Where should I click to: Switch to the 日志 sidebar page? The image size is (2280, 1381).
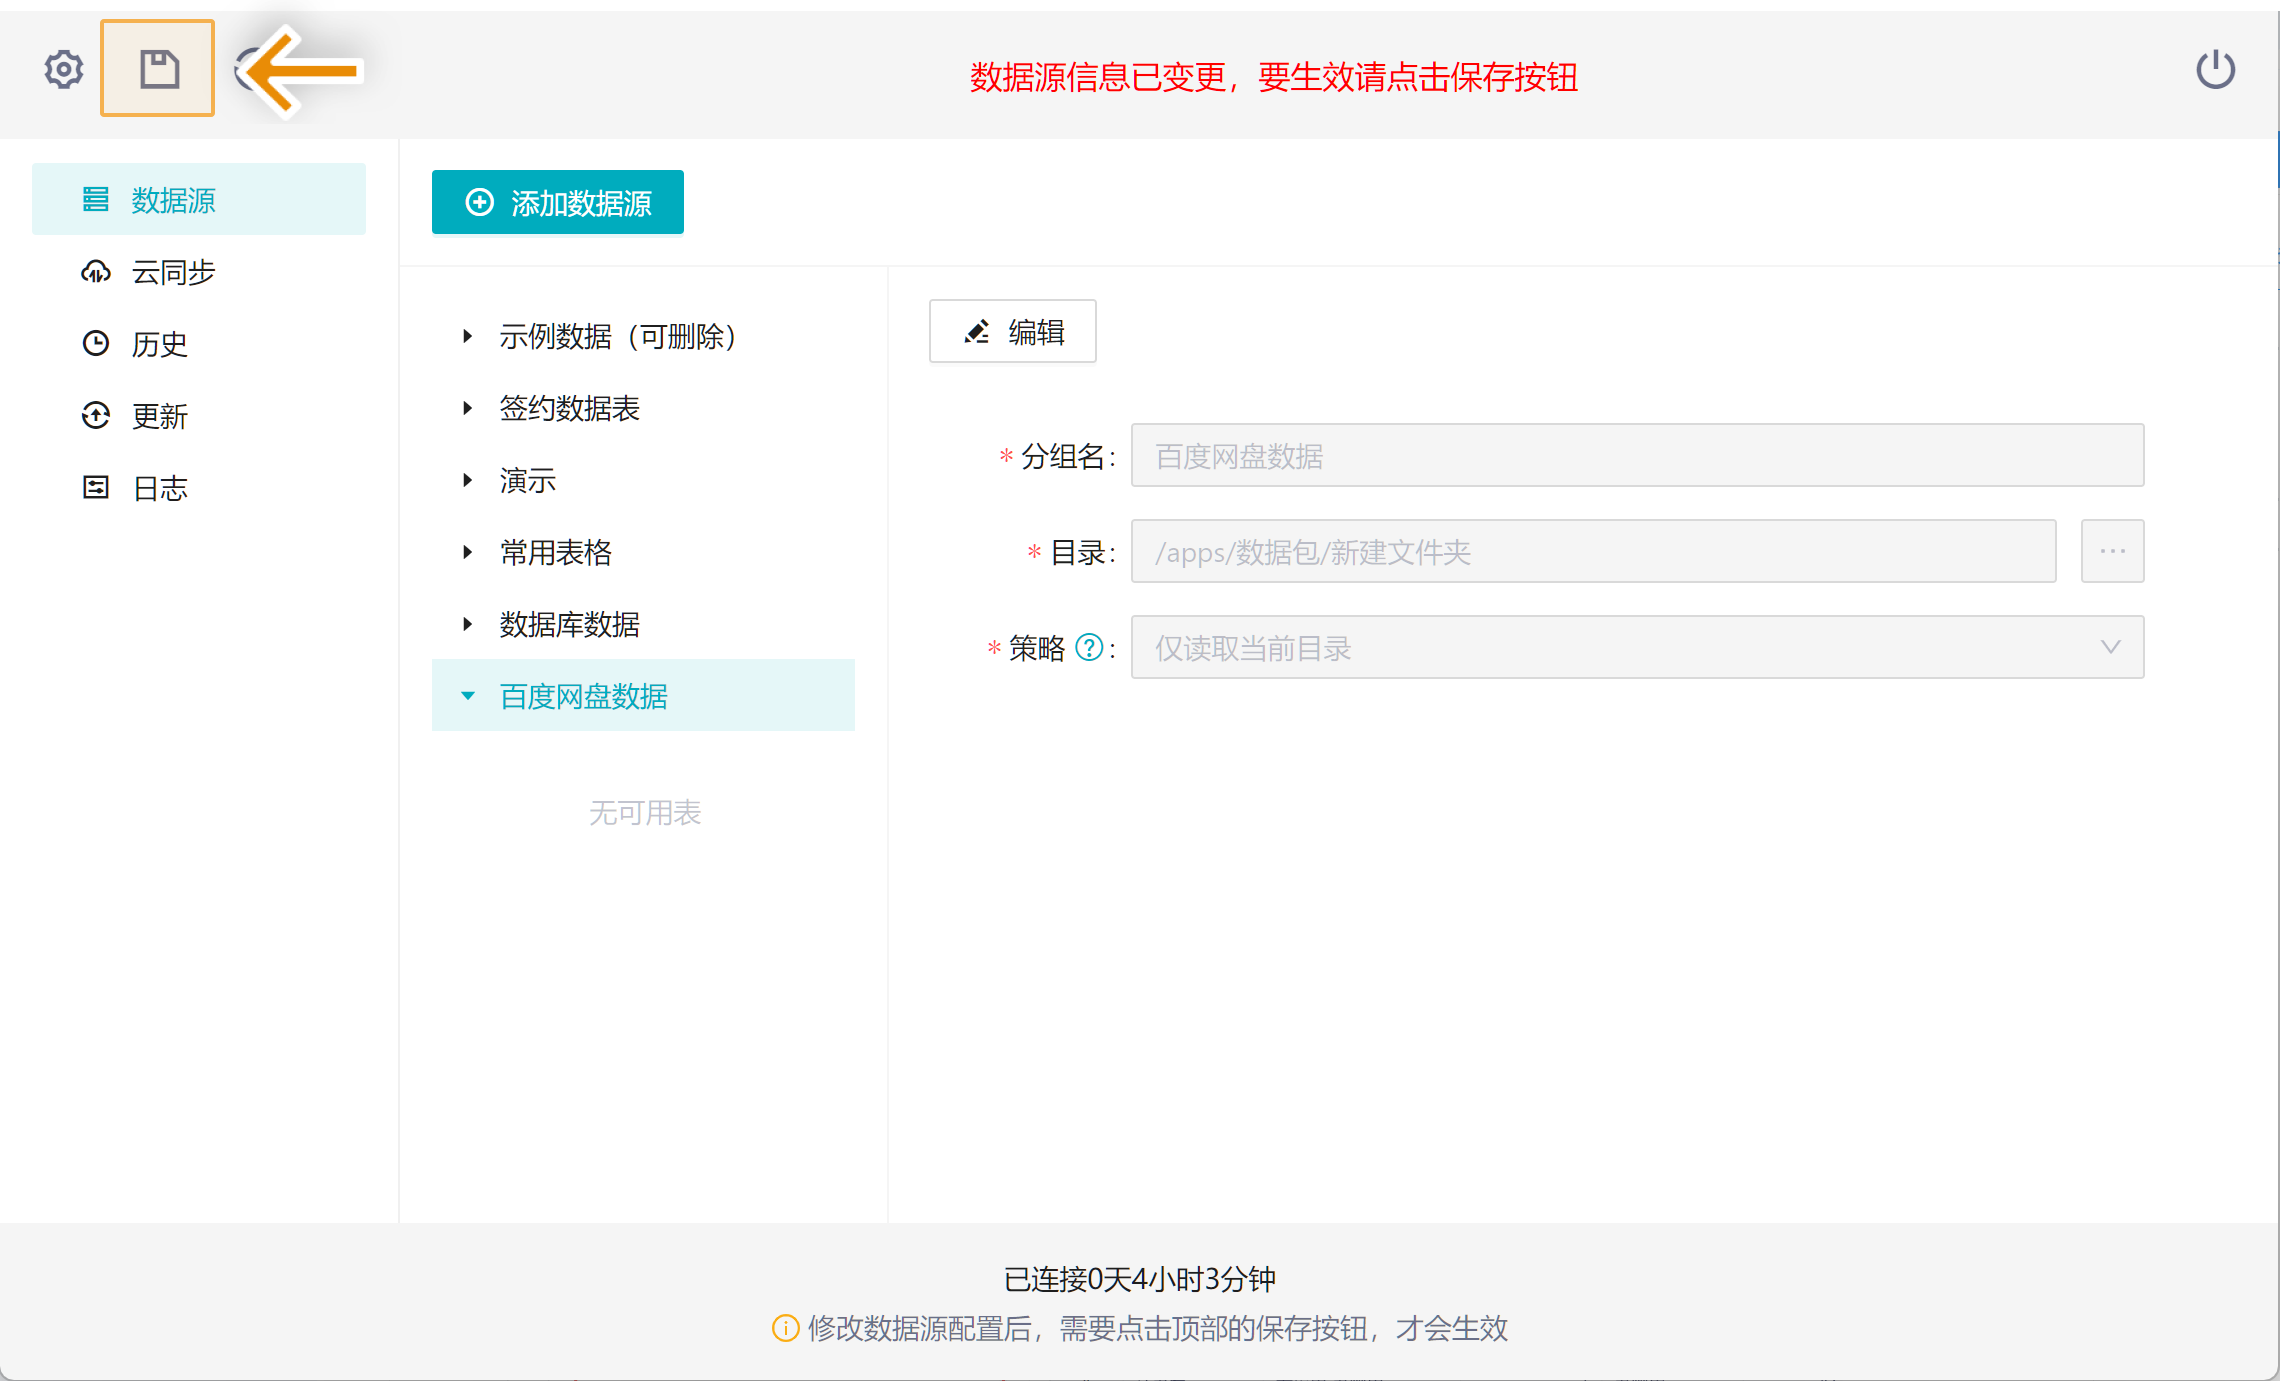(158, 488)
